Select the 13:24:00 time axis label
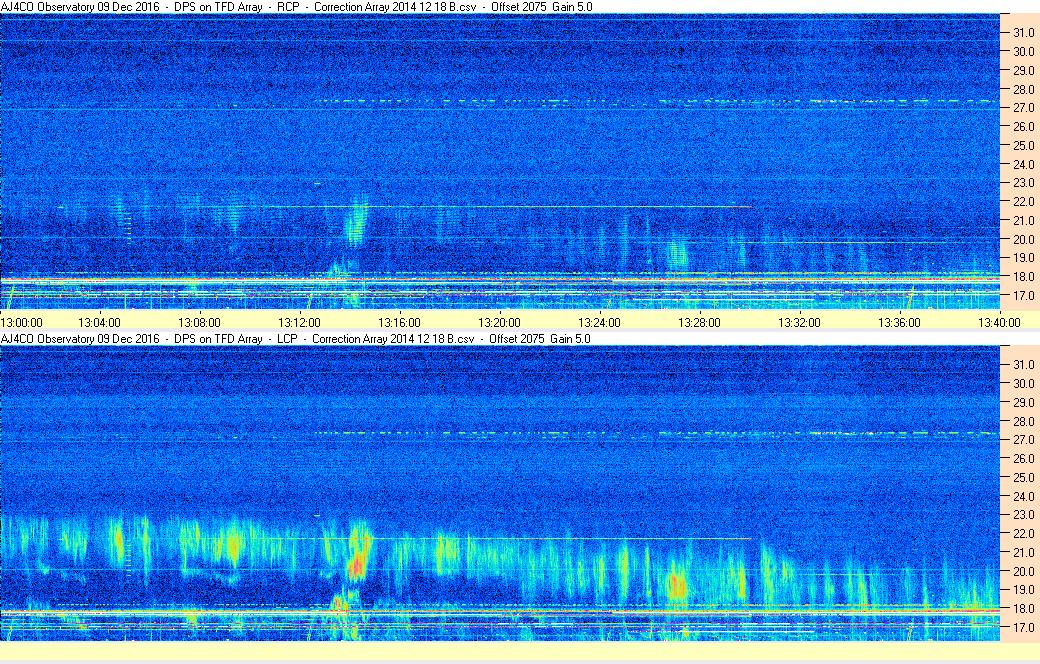1040x664 pixels. pyautogui.click(x=600, y=323)
